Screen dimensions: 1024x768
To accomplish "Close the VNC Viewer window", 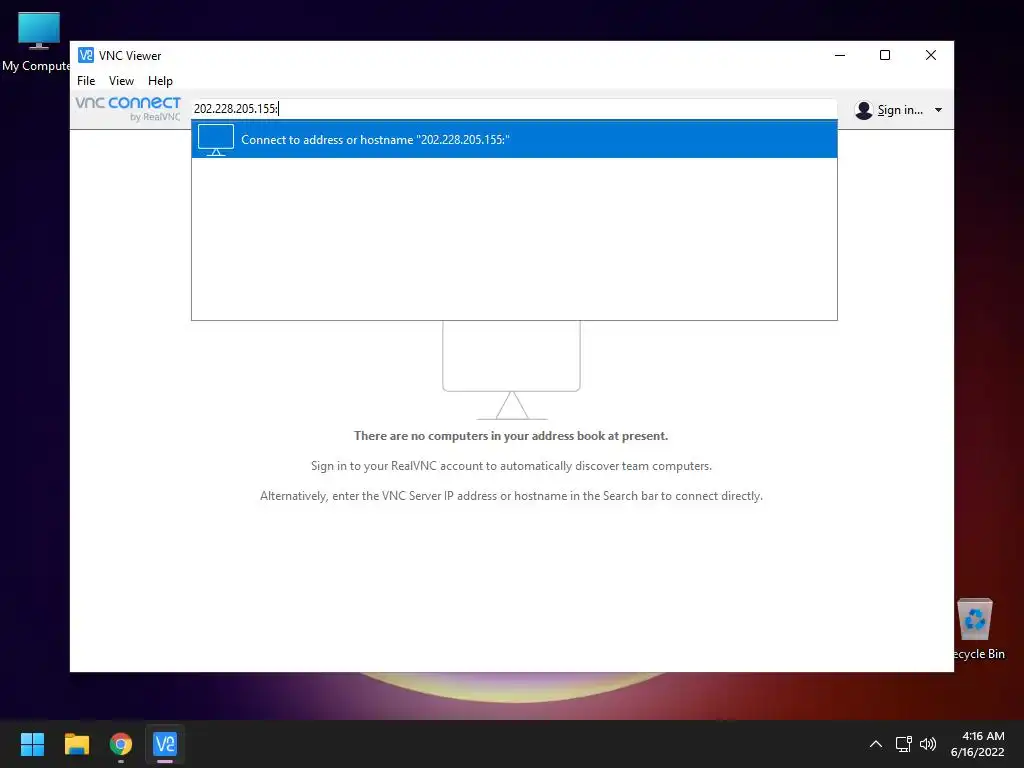I will (x=931, y=56).
